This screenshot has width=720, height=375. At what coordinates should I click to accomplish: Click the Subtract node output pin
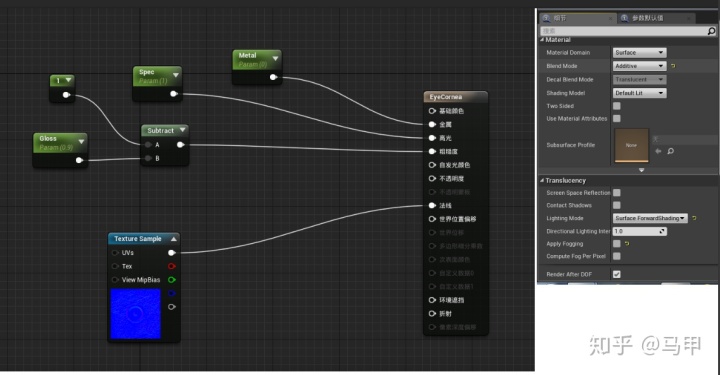click(180, 145)
